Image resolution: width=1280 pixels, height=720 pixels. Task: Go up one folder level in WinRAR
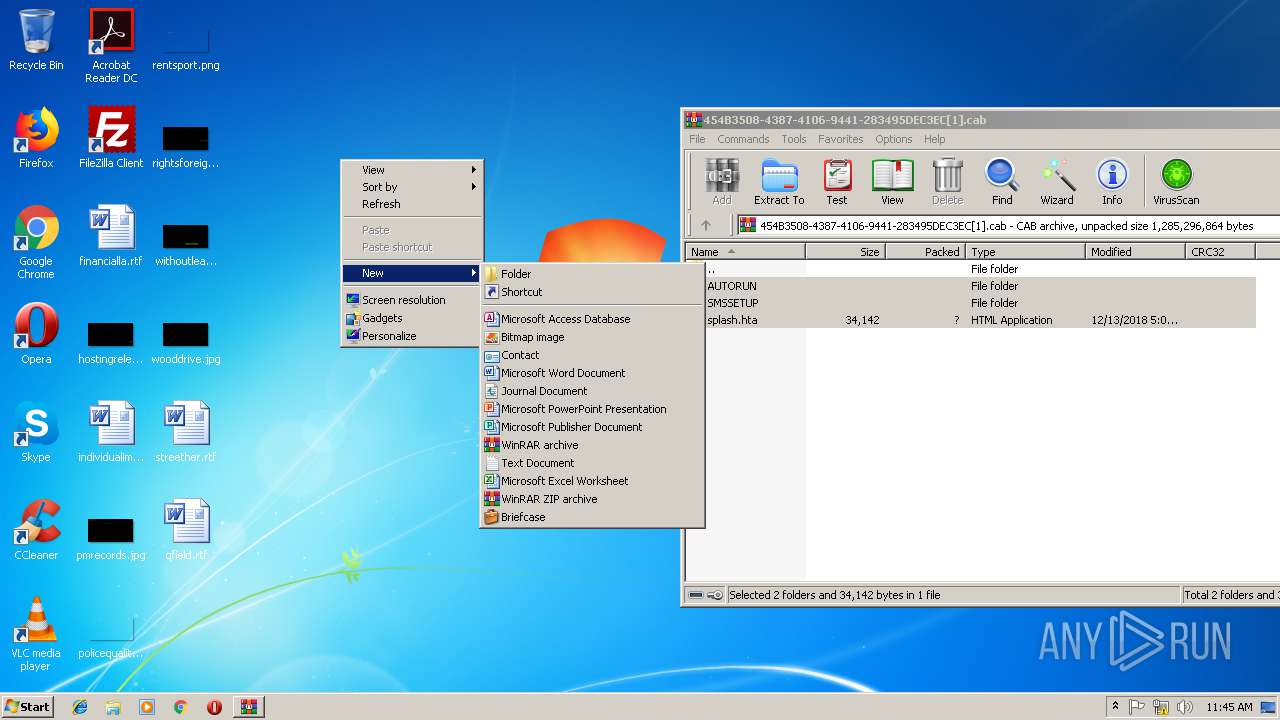[x=705, y=226]
